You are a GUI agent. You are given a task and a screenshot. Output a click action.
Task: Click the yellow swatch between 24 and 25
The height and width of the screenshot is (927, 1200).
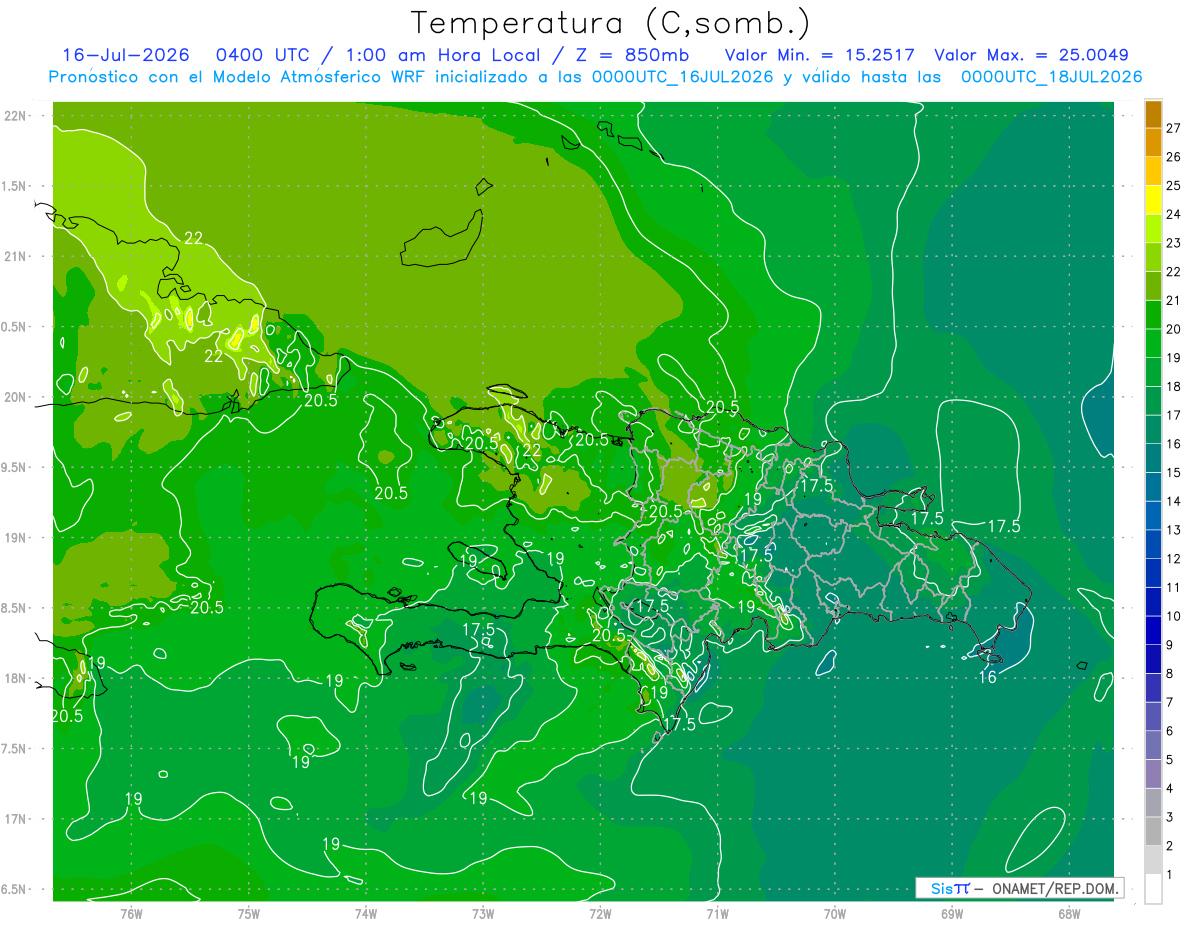click(x=1154, y=200)
